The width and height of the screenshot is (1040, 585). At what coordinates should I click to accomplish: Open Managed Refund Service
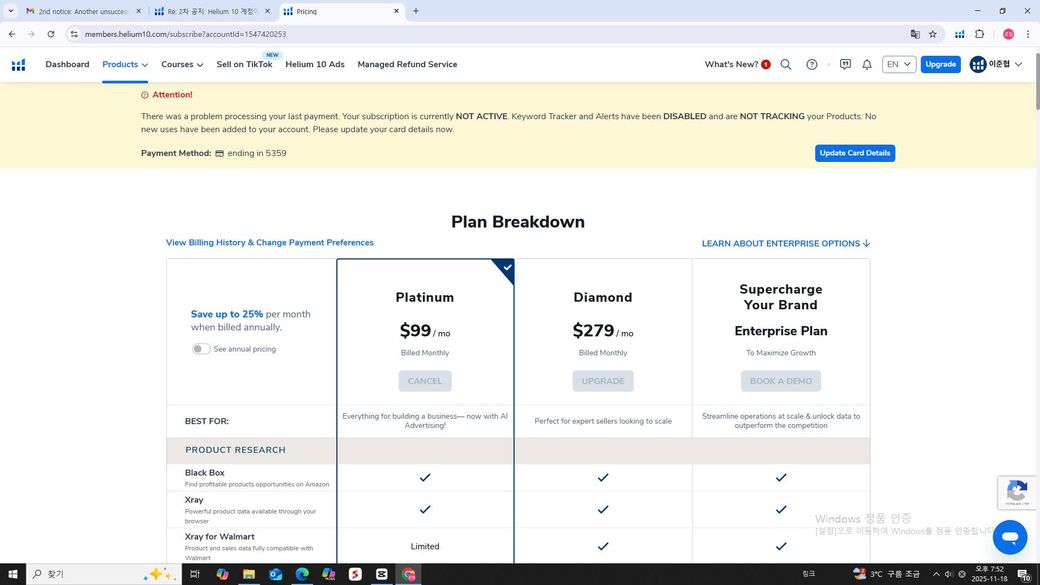[407, 64]
